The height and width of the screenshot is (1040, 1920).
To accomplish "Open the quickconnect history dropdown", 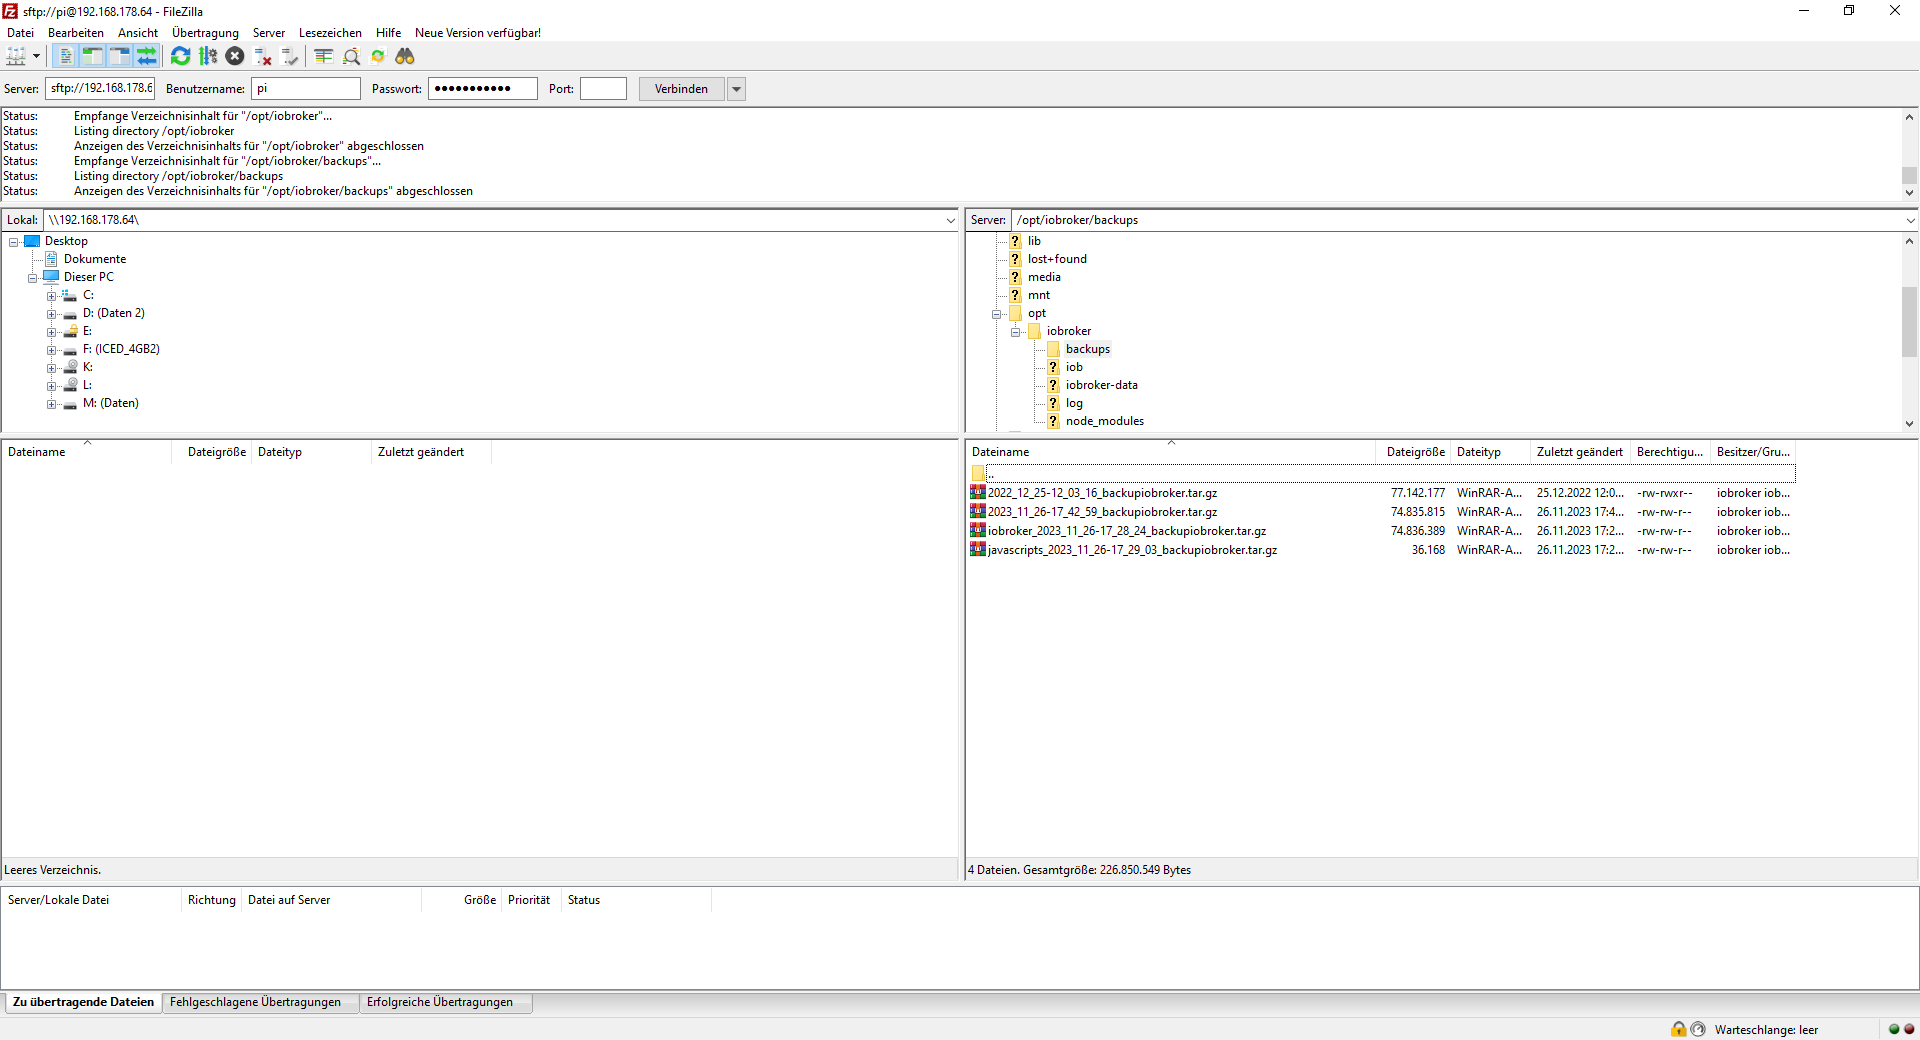I will [737, 89].
